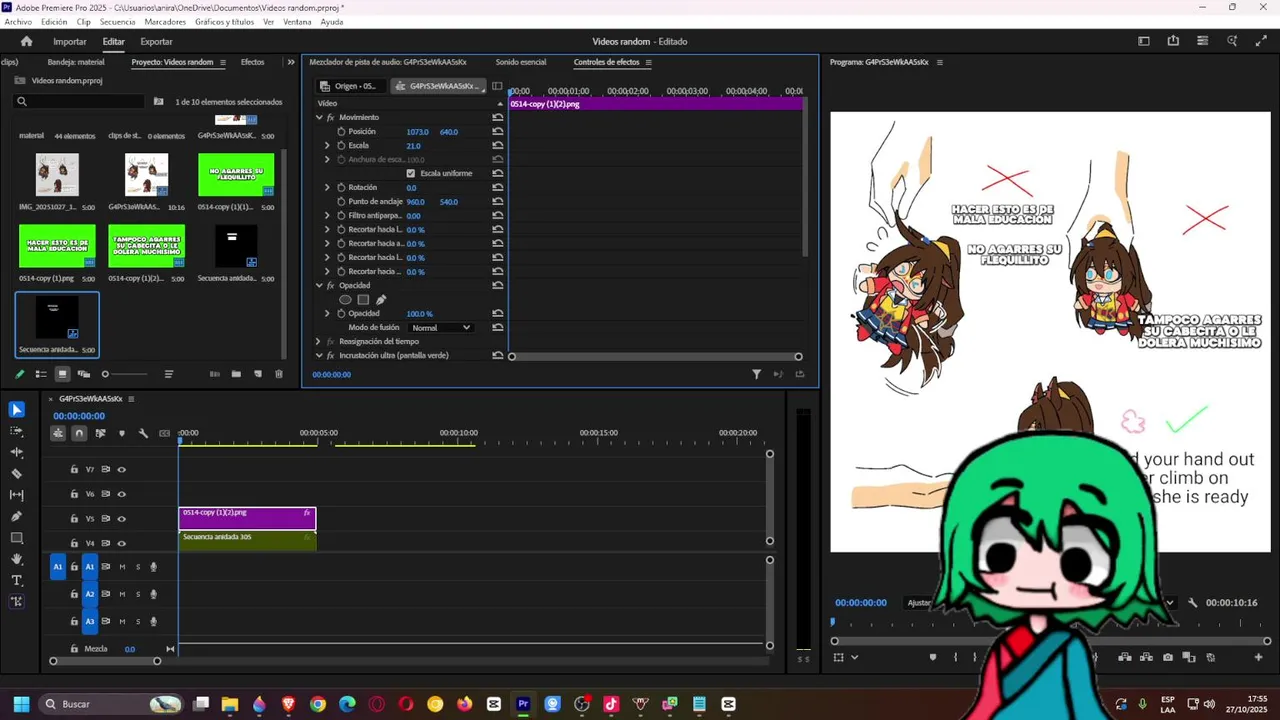Mute audio track A1
This screenshot has width=1280, height=720.
(122, 567)
